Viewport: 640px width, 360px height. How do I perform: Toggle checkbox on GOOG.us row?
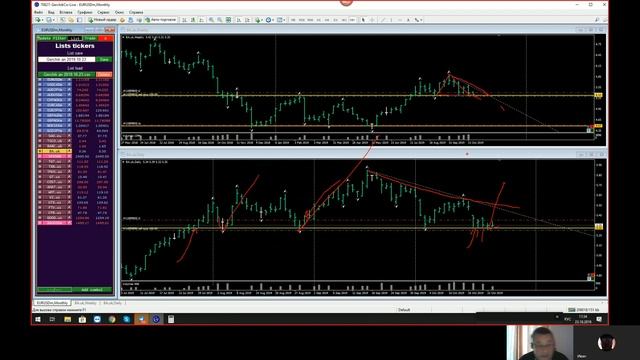[40, 218]
